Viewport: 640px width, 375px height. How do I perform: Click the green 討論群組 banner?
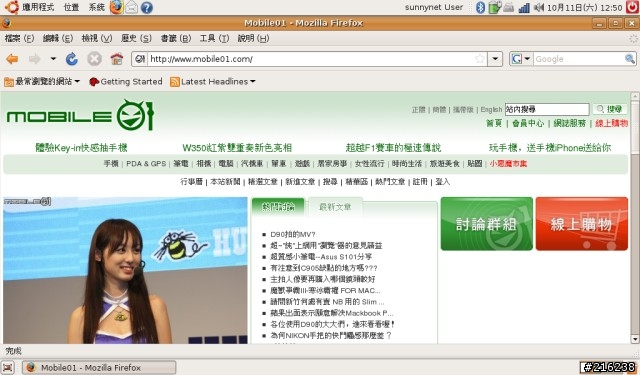[x=487, y=224]
